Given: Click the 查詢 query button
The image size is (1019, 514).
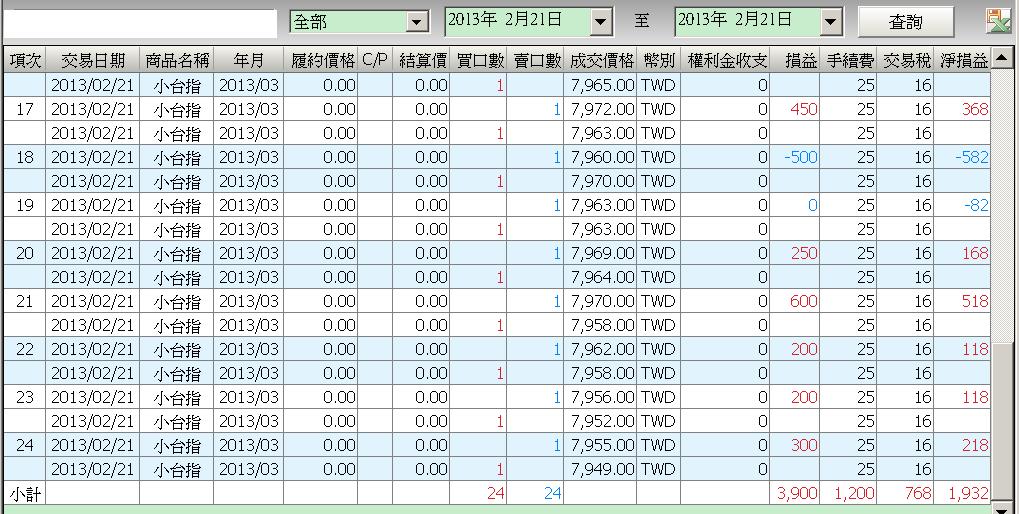Looking at the screenshot, I should click(905, 22).
